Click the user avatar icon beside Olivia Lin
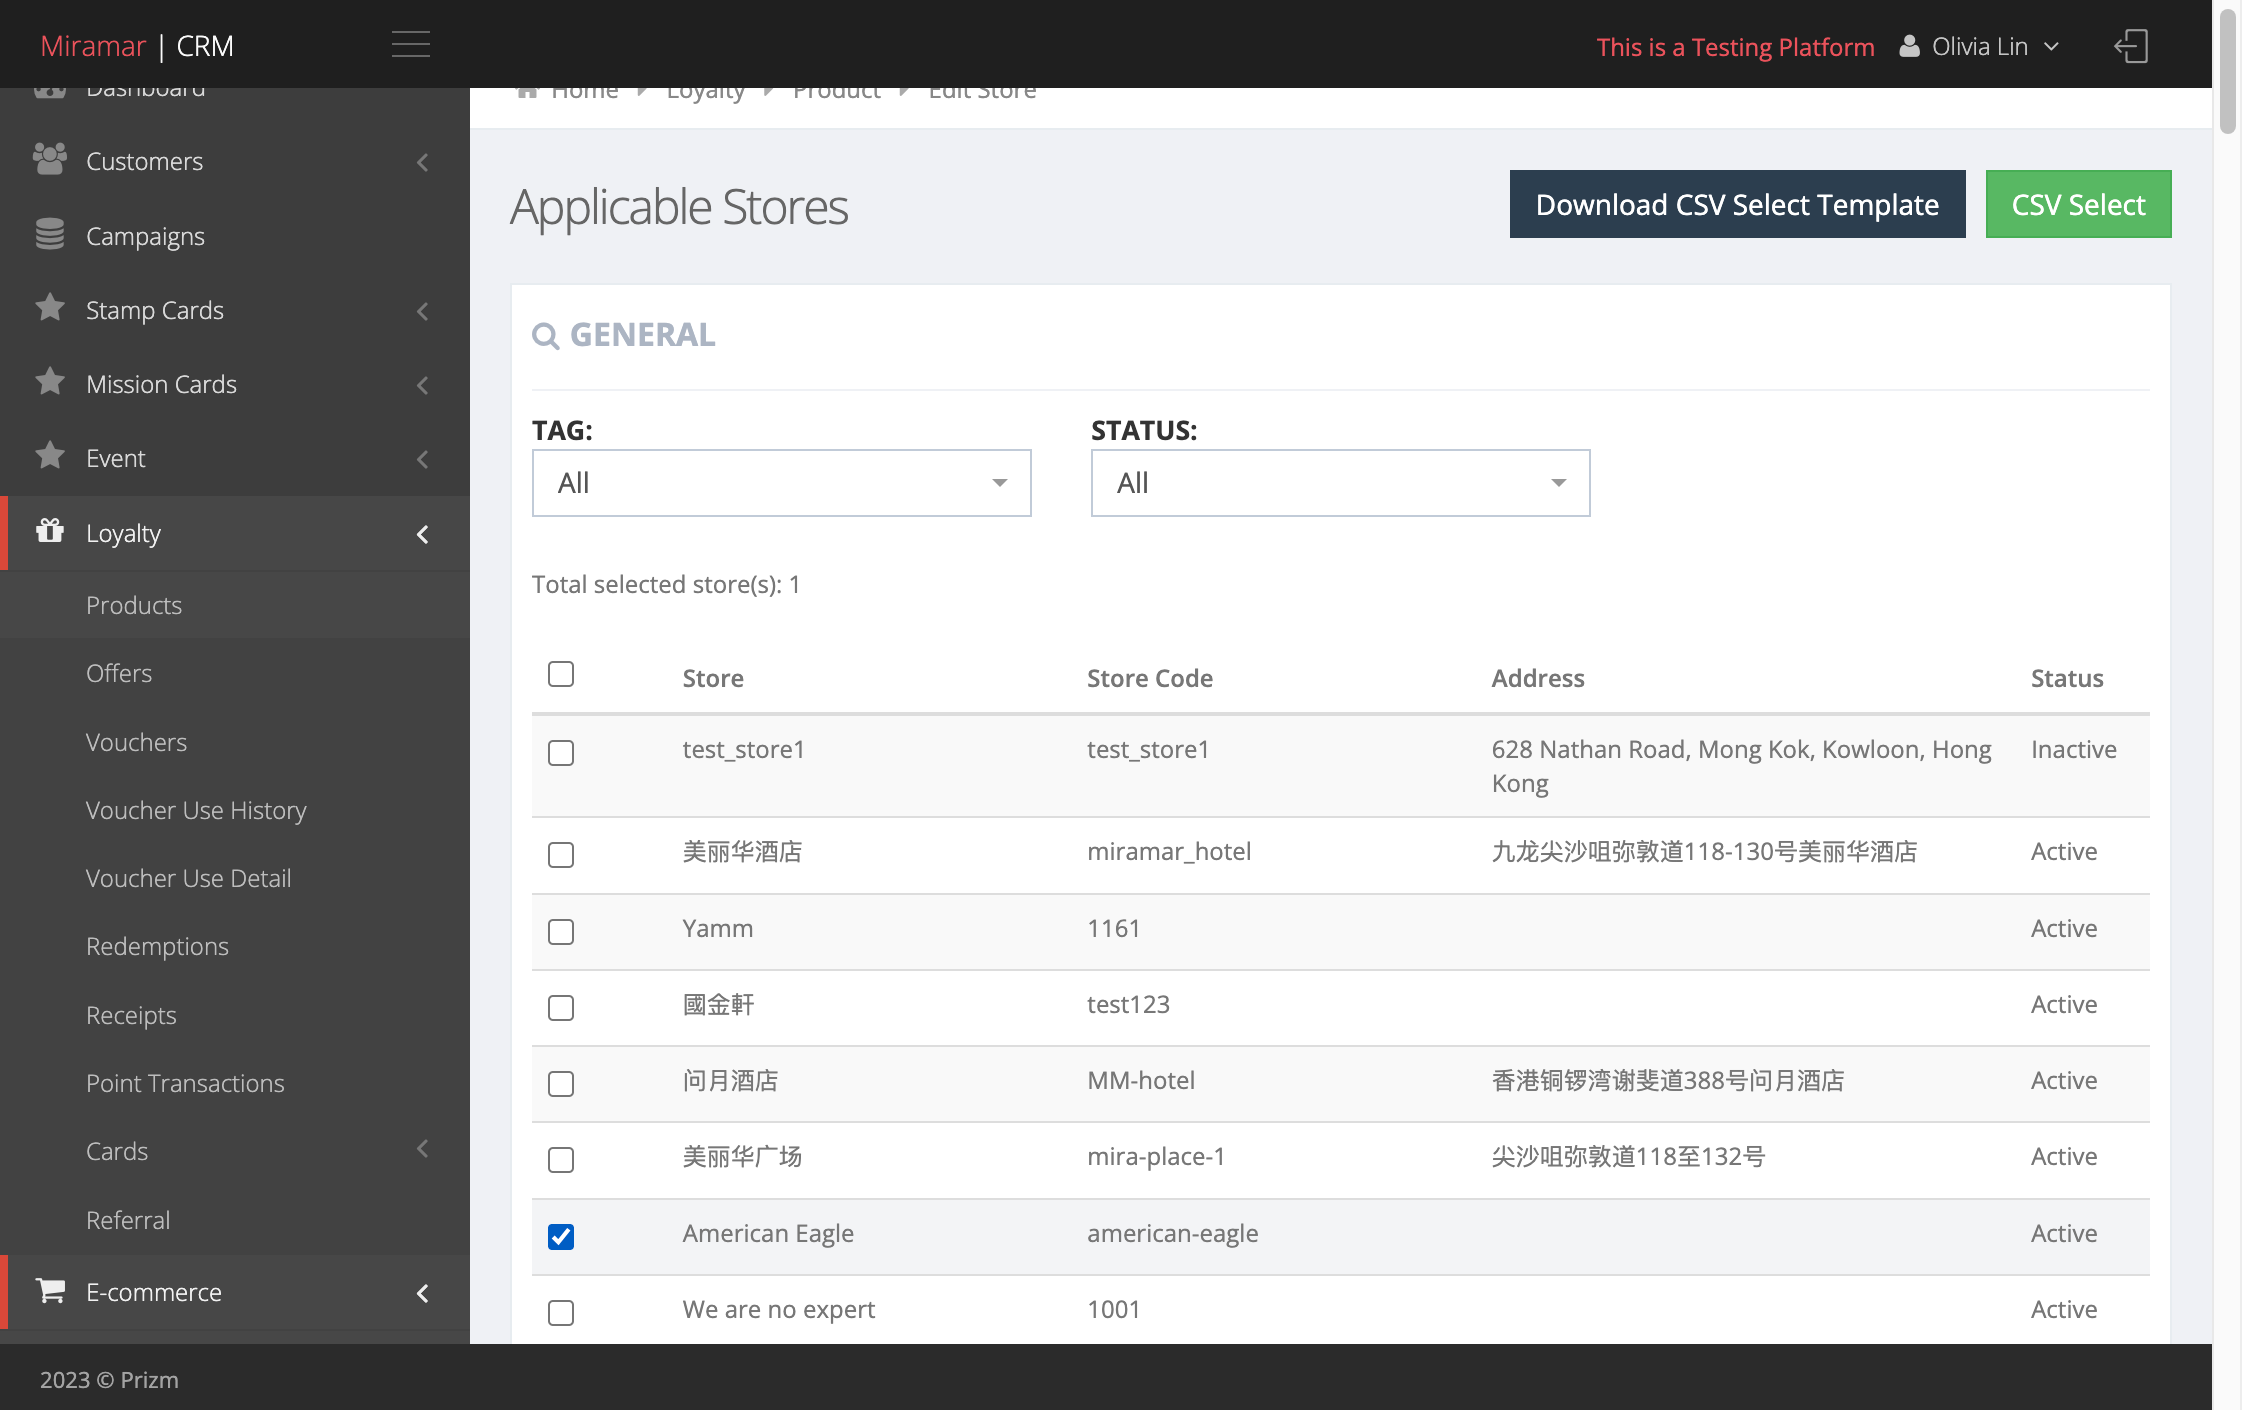Viewport: 2242px width, 1410px height. [x=1909, y=47]
